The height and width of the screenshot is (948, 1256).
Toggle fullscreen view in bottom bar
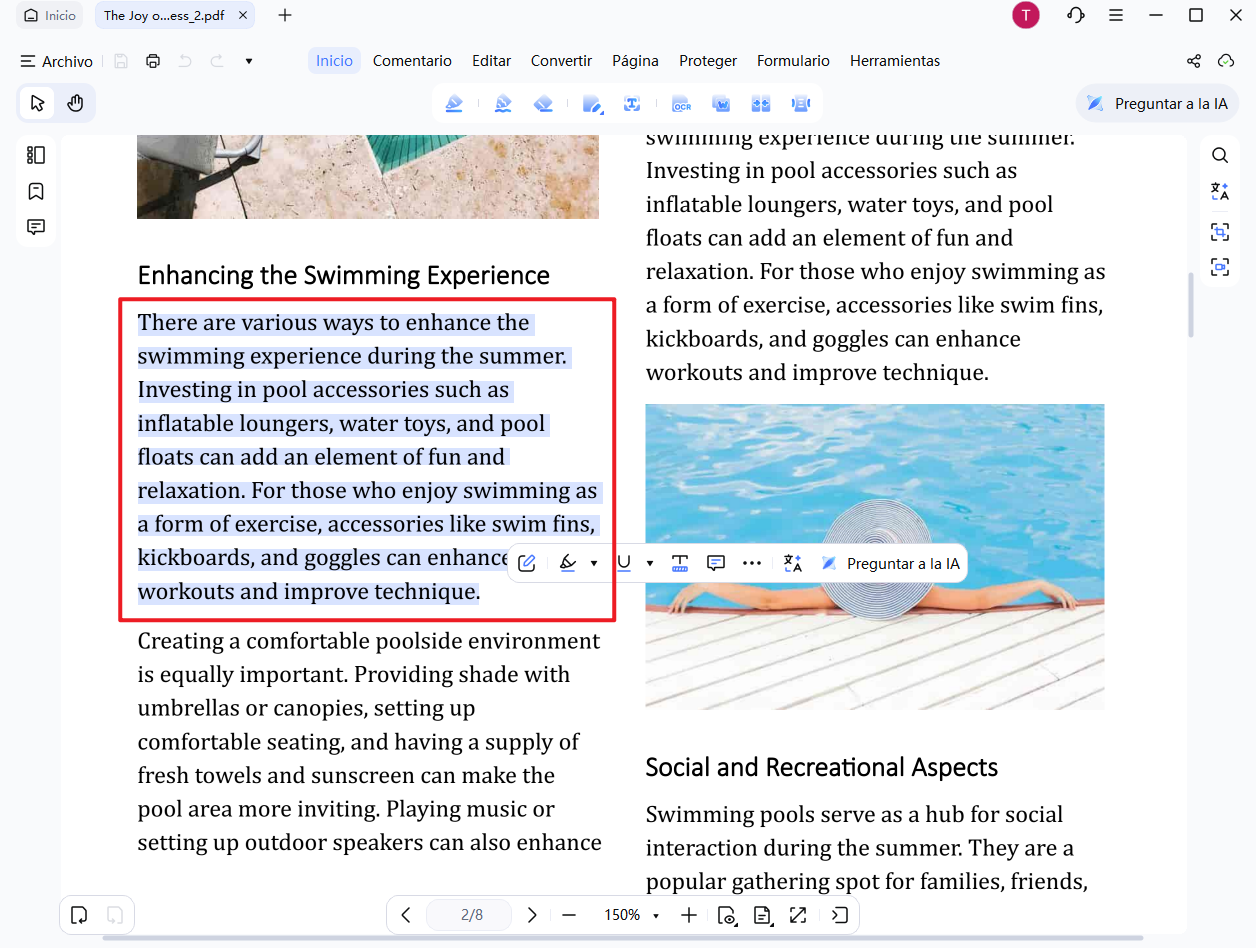tap(797, 915)
